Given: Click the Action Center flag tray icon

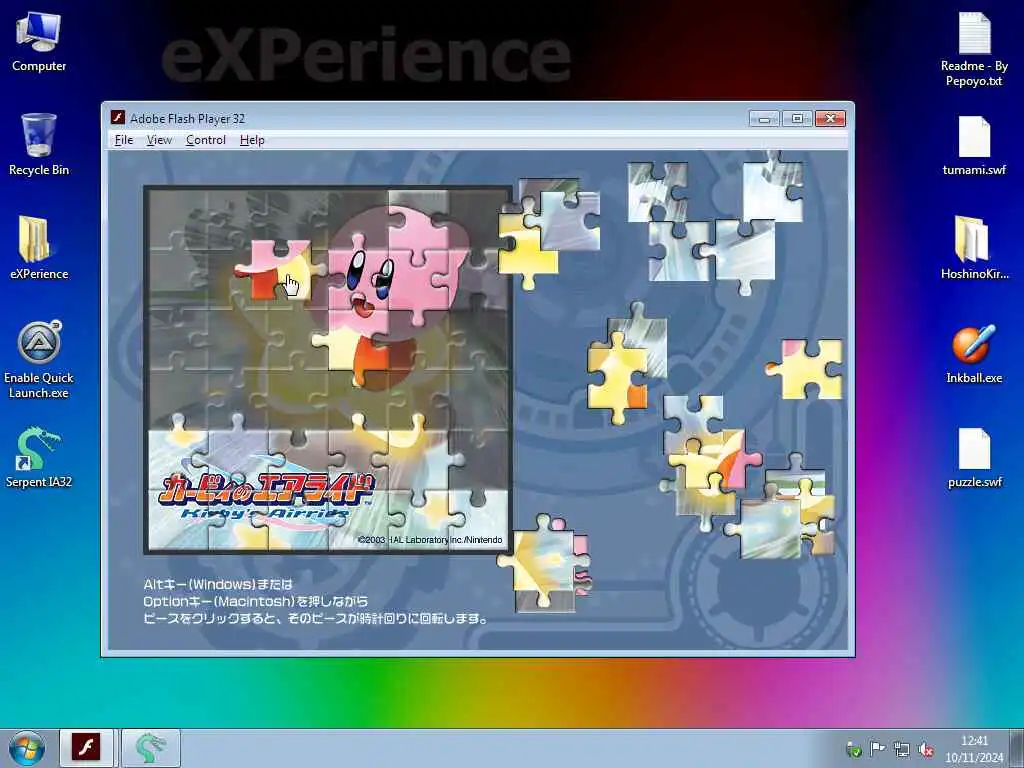Looking at the screenshot, I should click(x=877, y=748).
